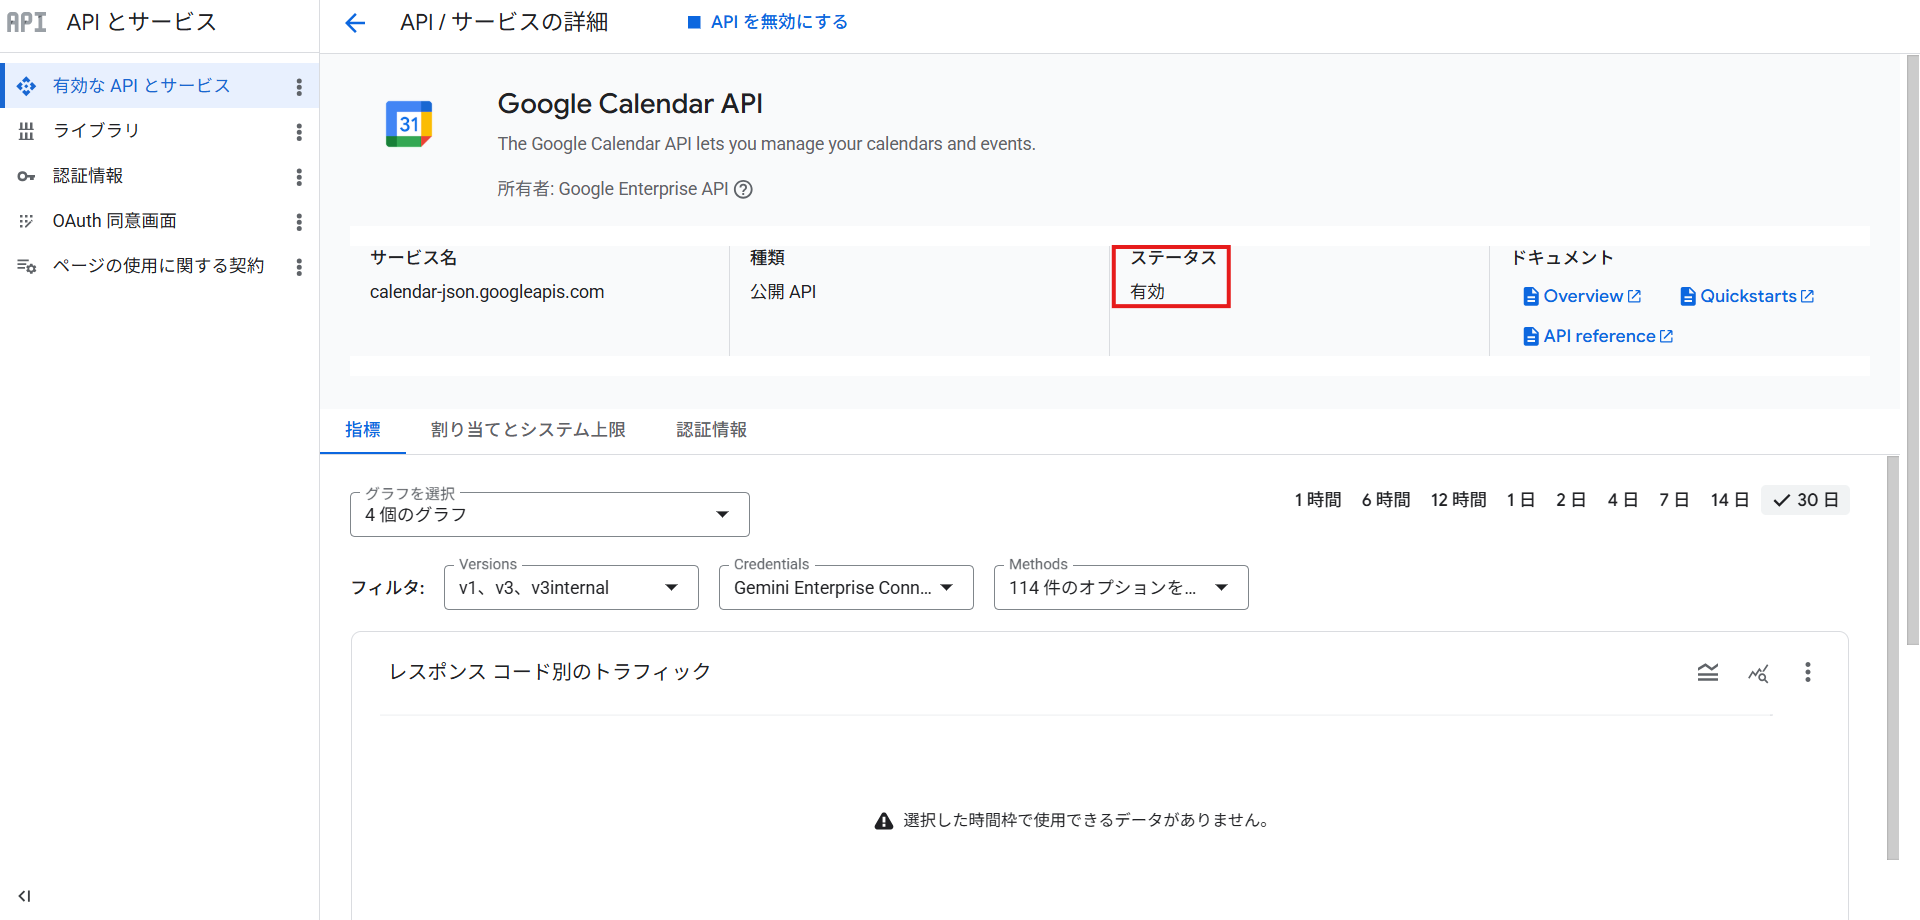Open more options for 有効な API とサービス
The height and width of the screenshot is (920, 1920).
299,87
